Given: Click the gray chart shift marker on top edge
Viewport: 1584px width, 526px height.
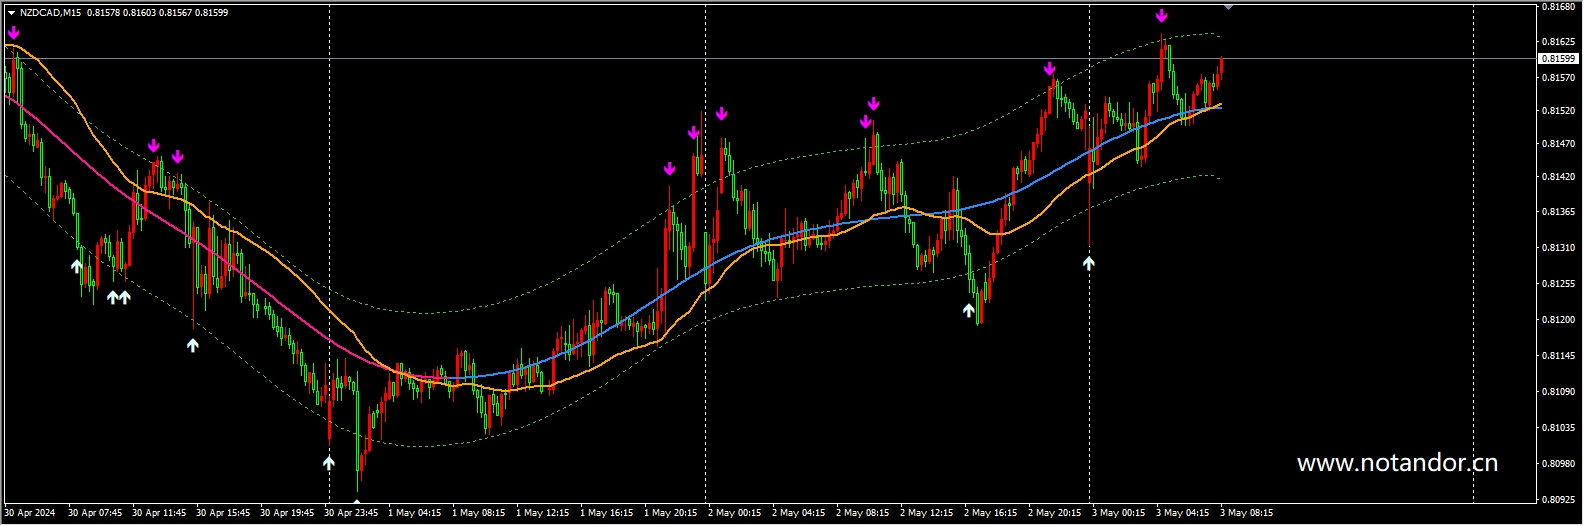Looking at the screenshot, I should pos(1228,7).
